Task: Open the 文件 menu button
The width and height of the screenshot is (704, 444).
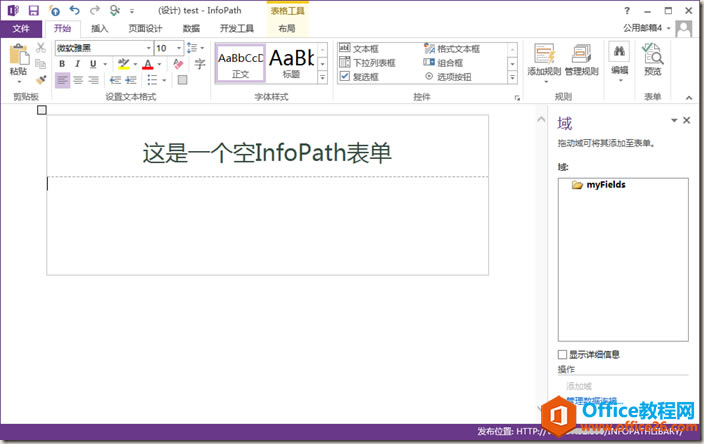Action: pos(21,29)
